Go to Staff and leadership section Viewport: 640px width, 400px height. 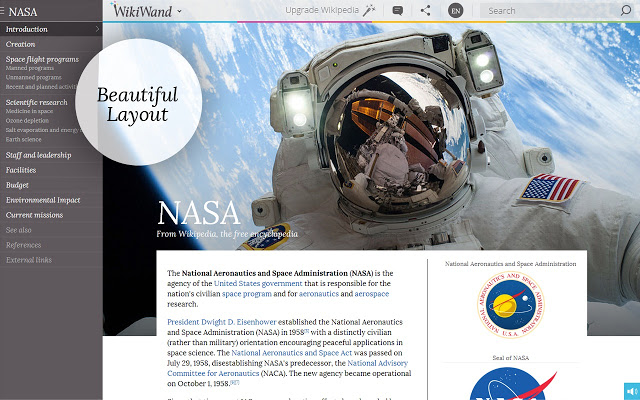pyautogui.click(x=38, y=155)
